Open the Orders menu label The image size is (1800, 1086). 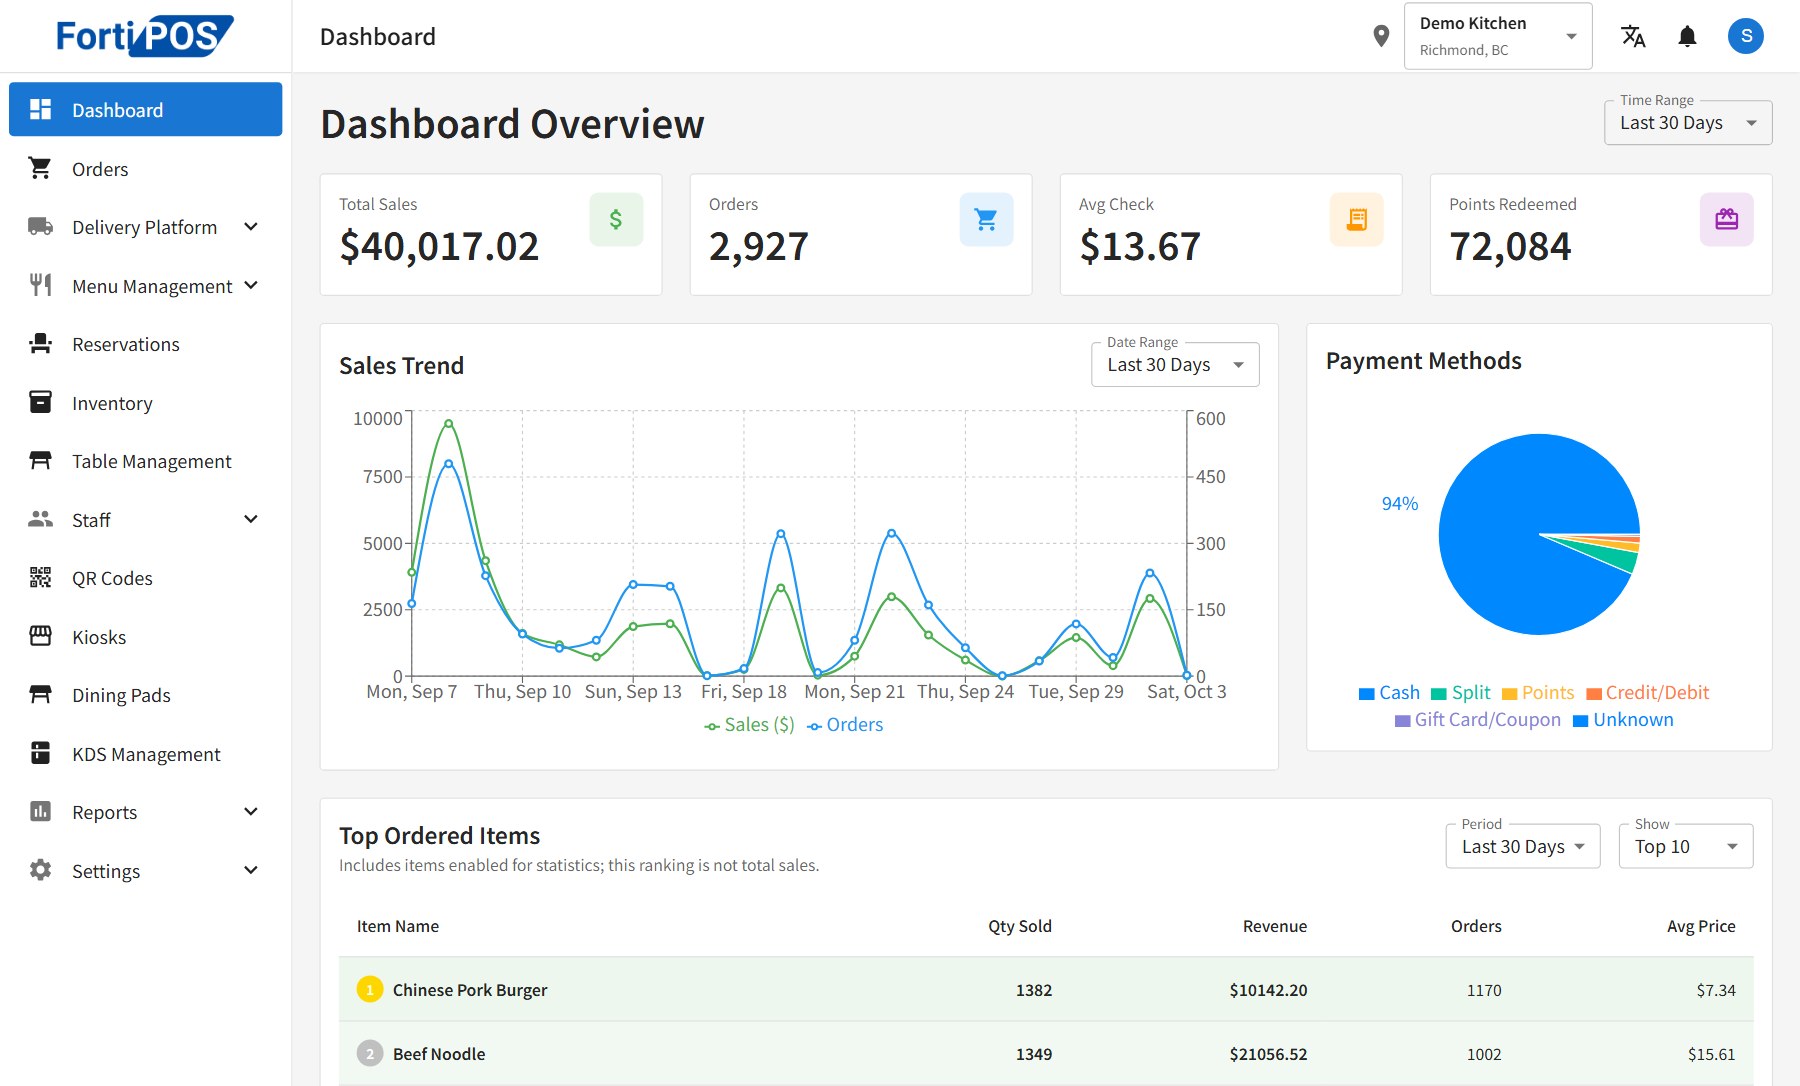click(100, 169)
